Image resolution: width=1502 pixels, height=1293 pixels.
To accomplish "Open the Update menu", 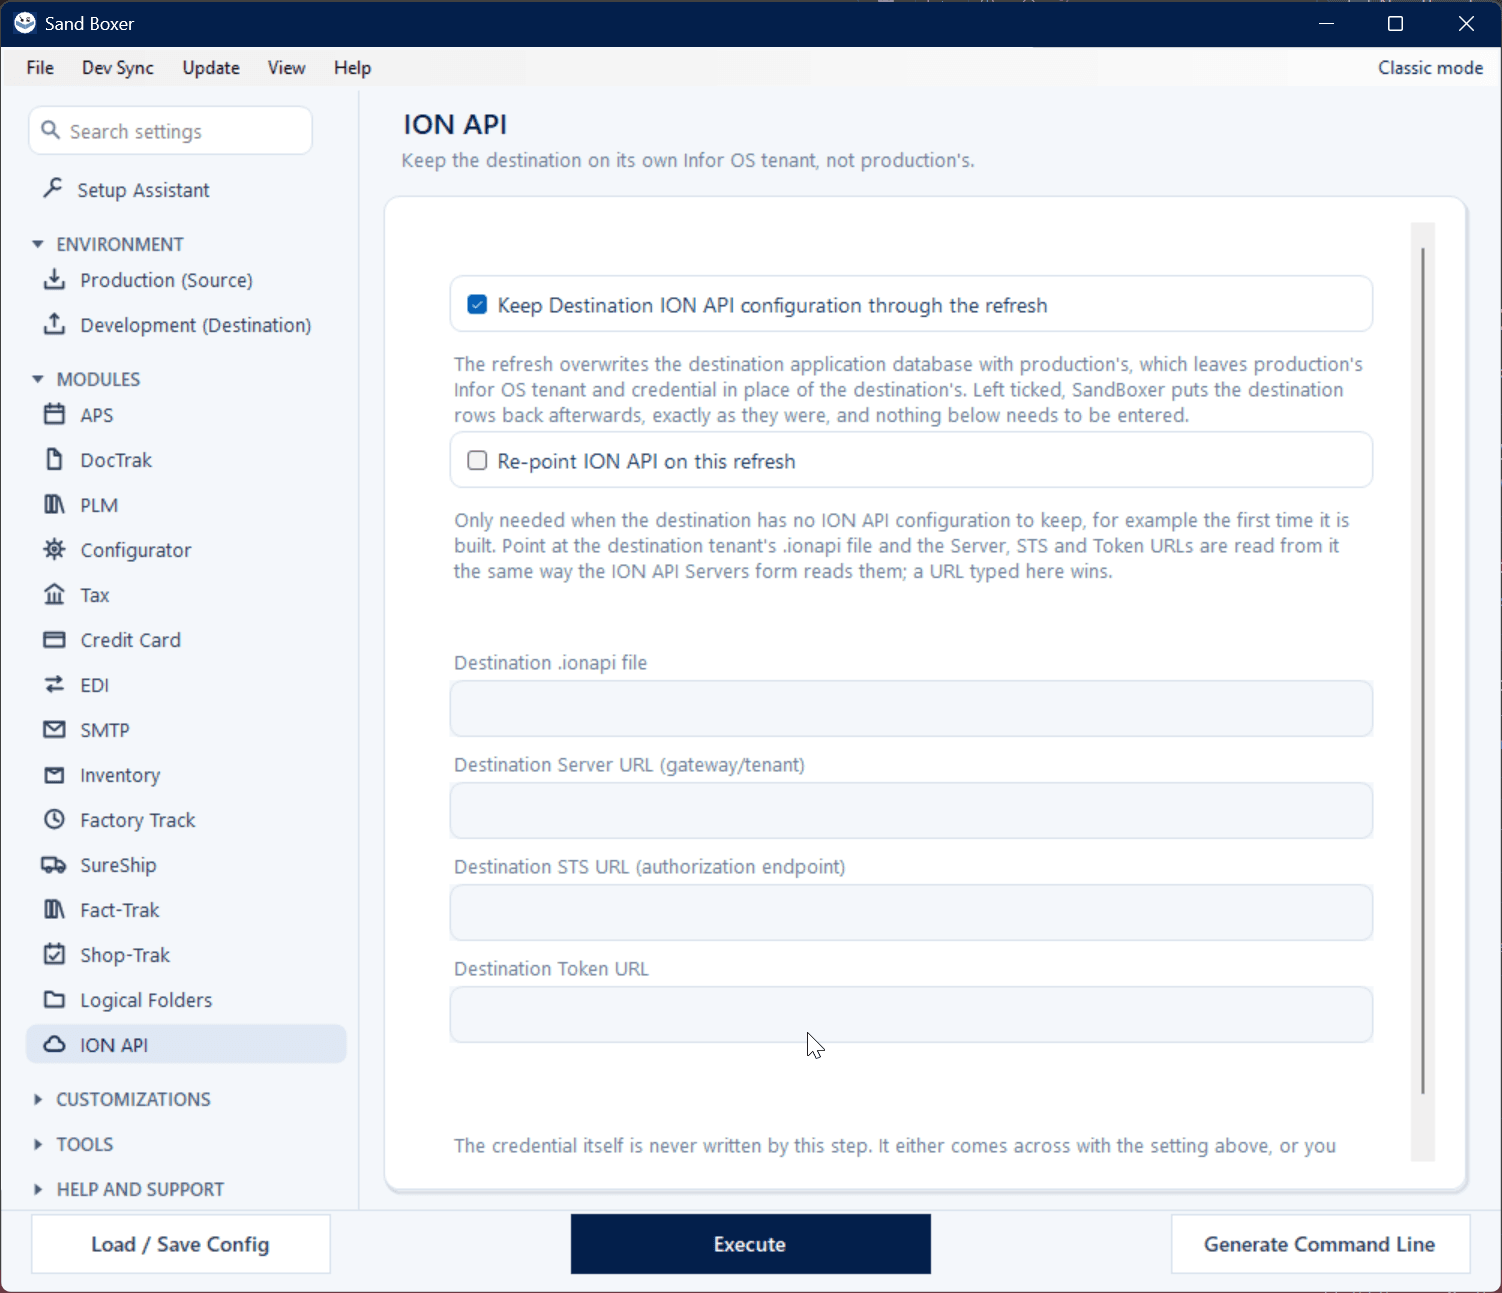I will tap(211, 67).
